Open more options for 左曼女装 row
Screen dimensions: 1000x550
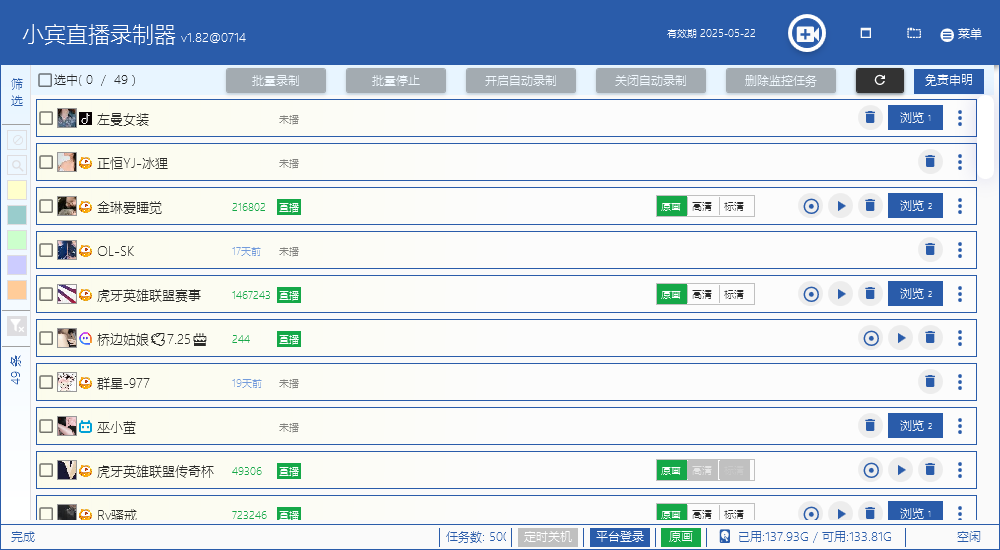[x=960, y=118]
